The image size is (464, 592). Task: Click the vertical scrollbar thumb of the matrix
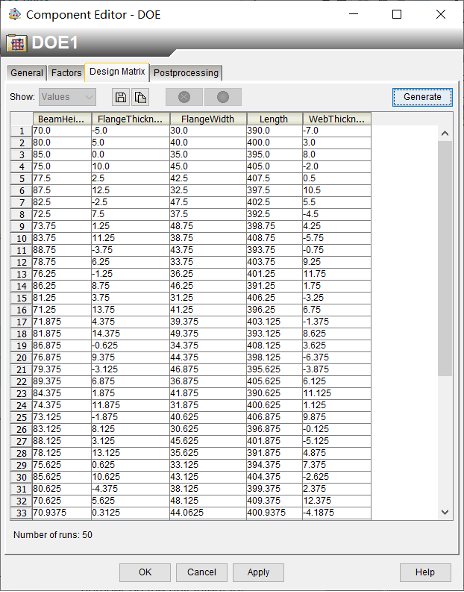click(445, 258)
